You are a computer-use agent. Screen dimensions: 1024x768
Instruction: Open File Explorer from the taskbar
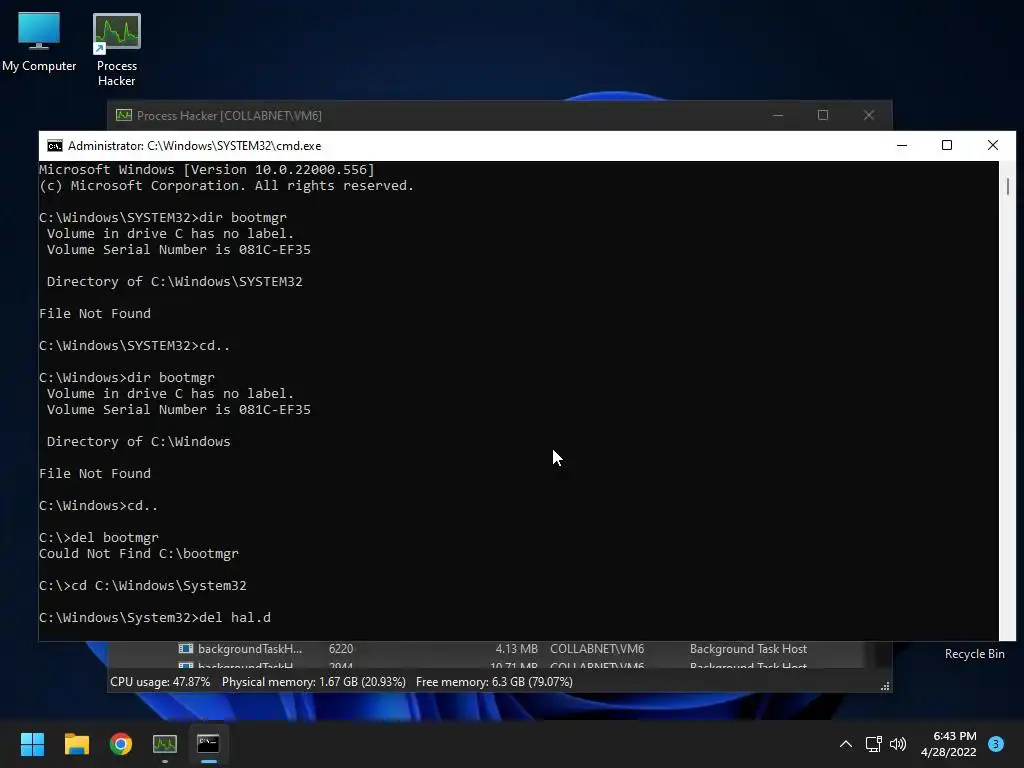(x=76, y=744)
